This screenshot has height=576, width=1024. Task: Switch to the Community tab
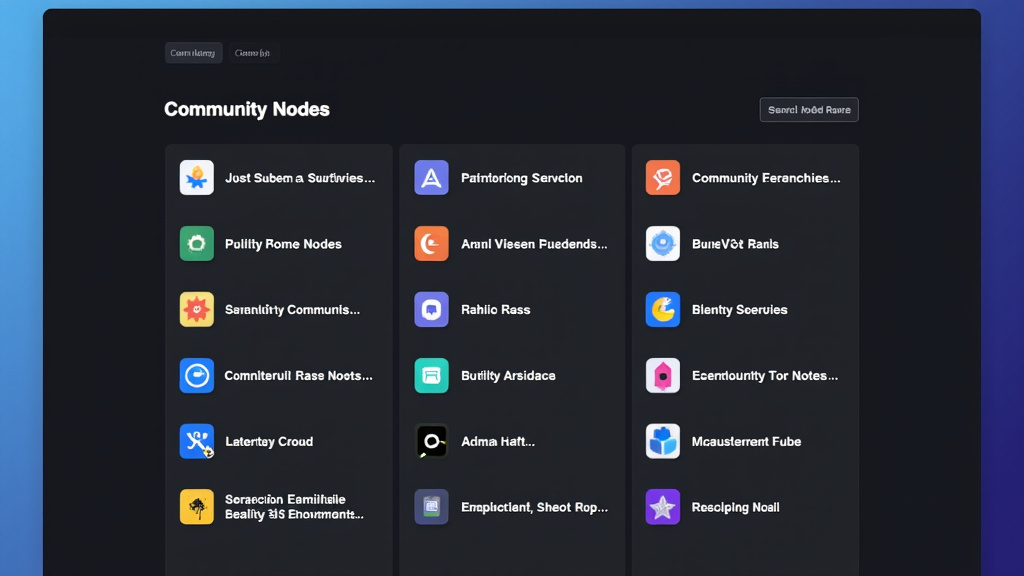coord(193,52)
